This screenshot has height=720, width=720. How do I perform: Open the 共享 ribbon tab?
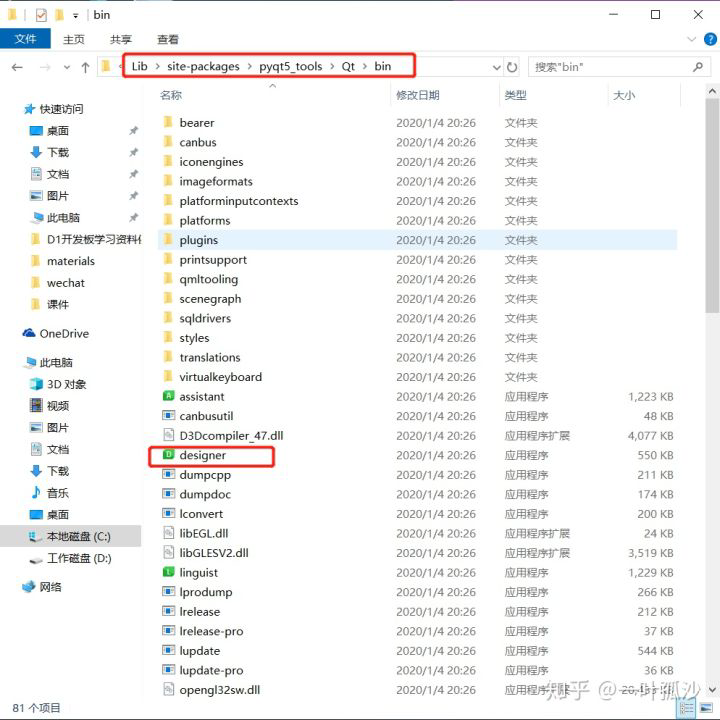pos(121,39)
